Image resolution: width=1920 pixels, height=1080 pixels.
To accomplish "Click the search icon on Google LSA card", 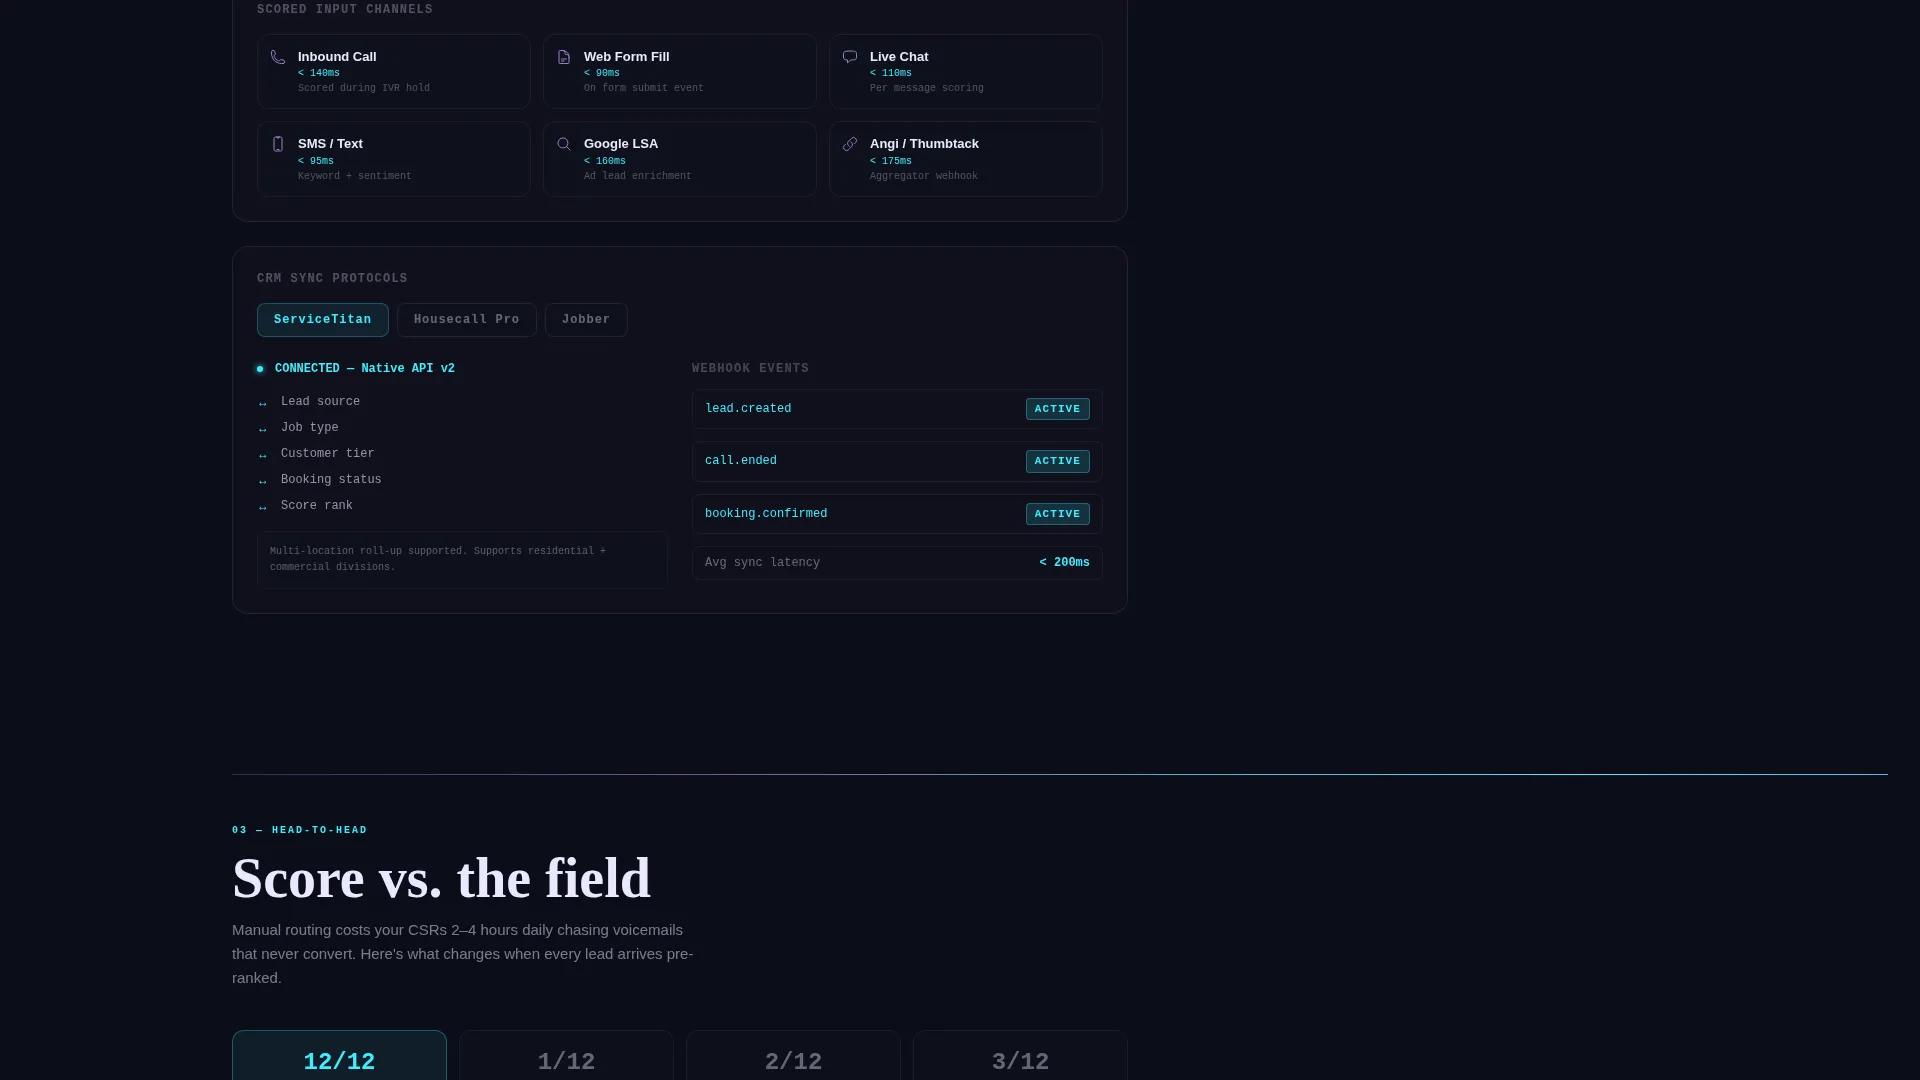I will (x=564, y=144).
